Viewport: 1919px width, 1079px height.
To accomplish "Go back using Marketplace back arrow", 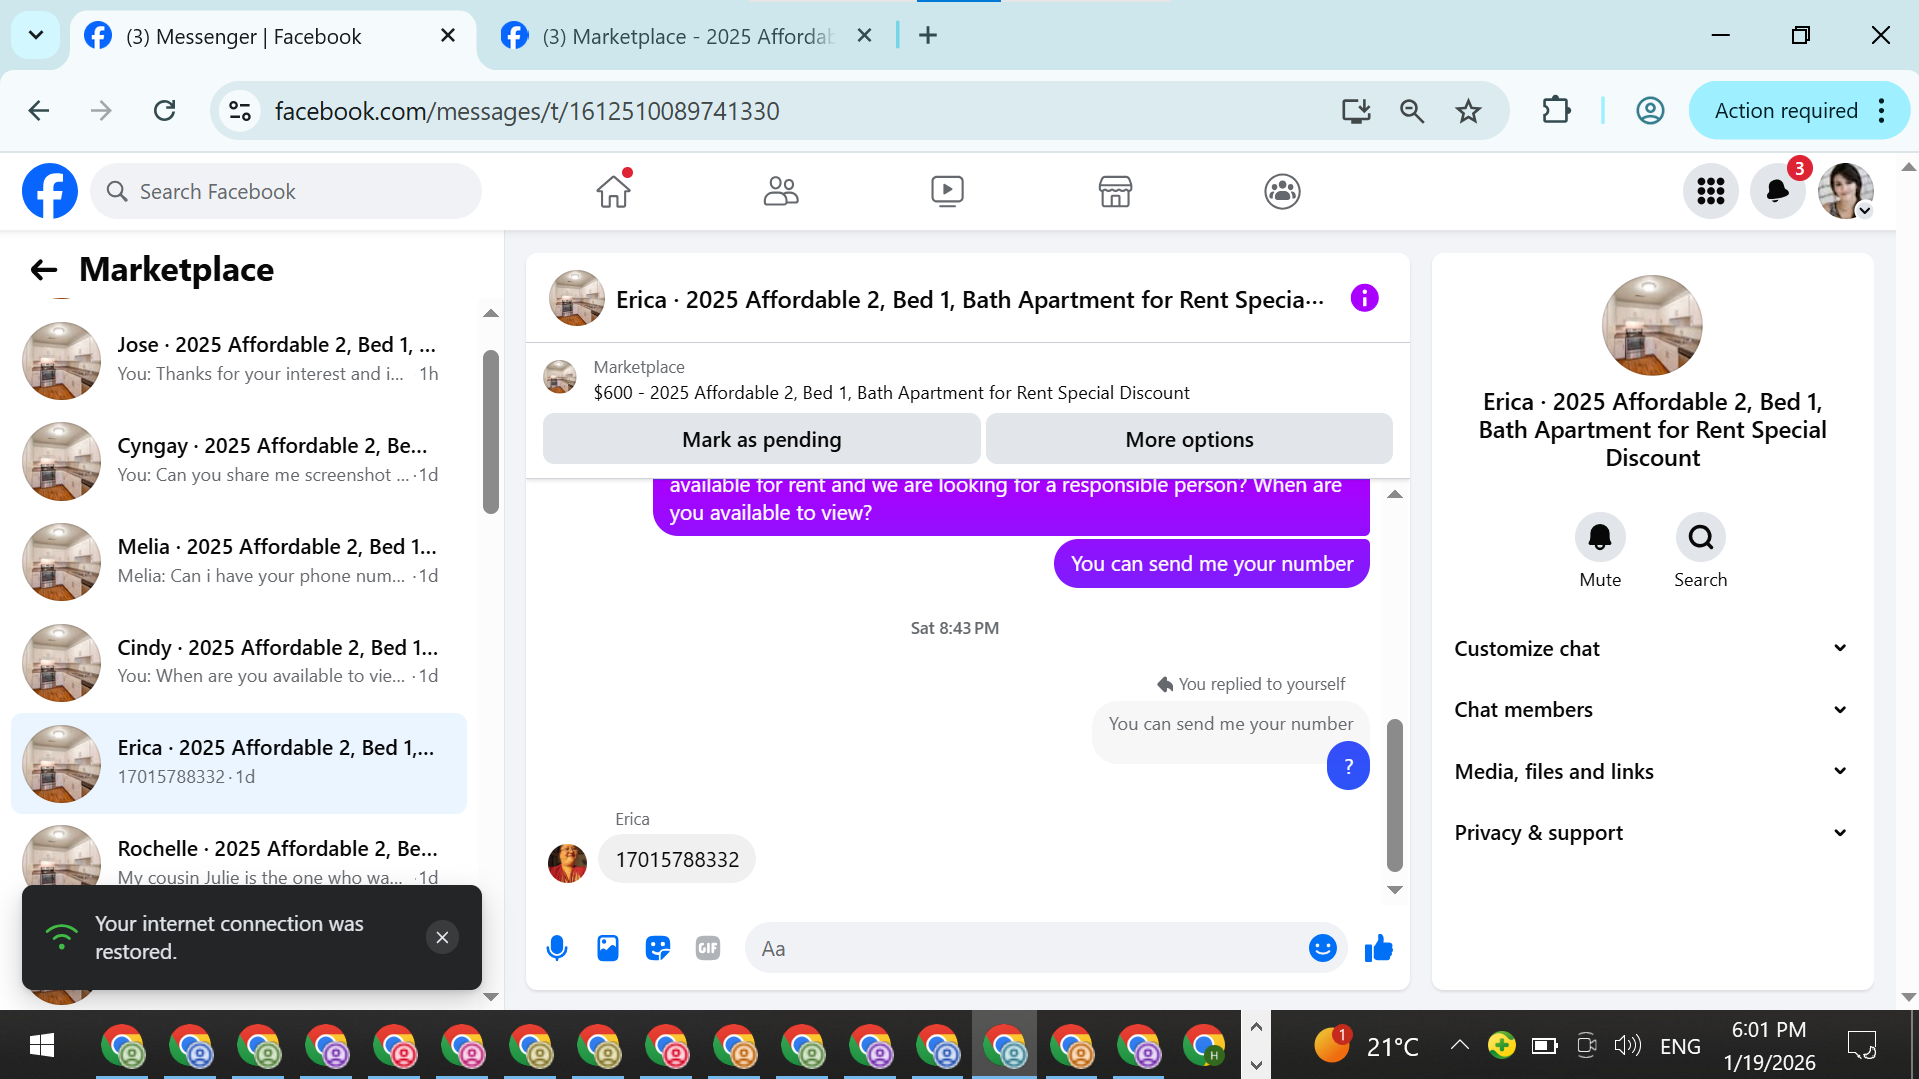I will pos(43,270).
